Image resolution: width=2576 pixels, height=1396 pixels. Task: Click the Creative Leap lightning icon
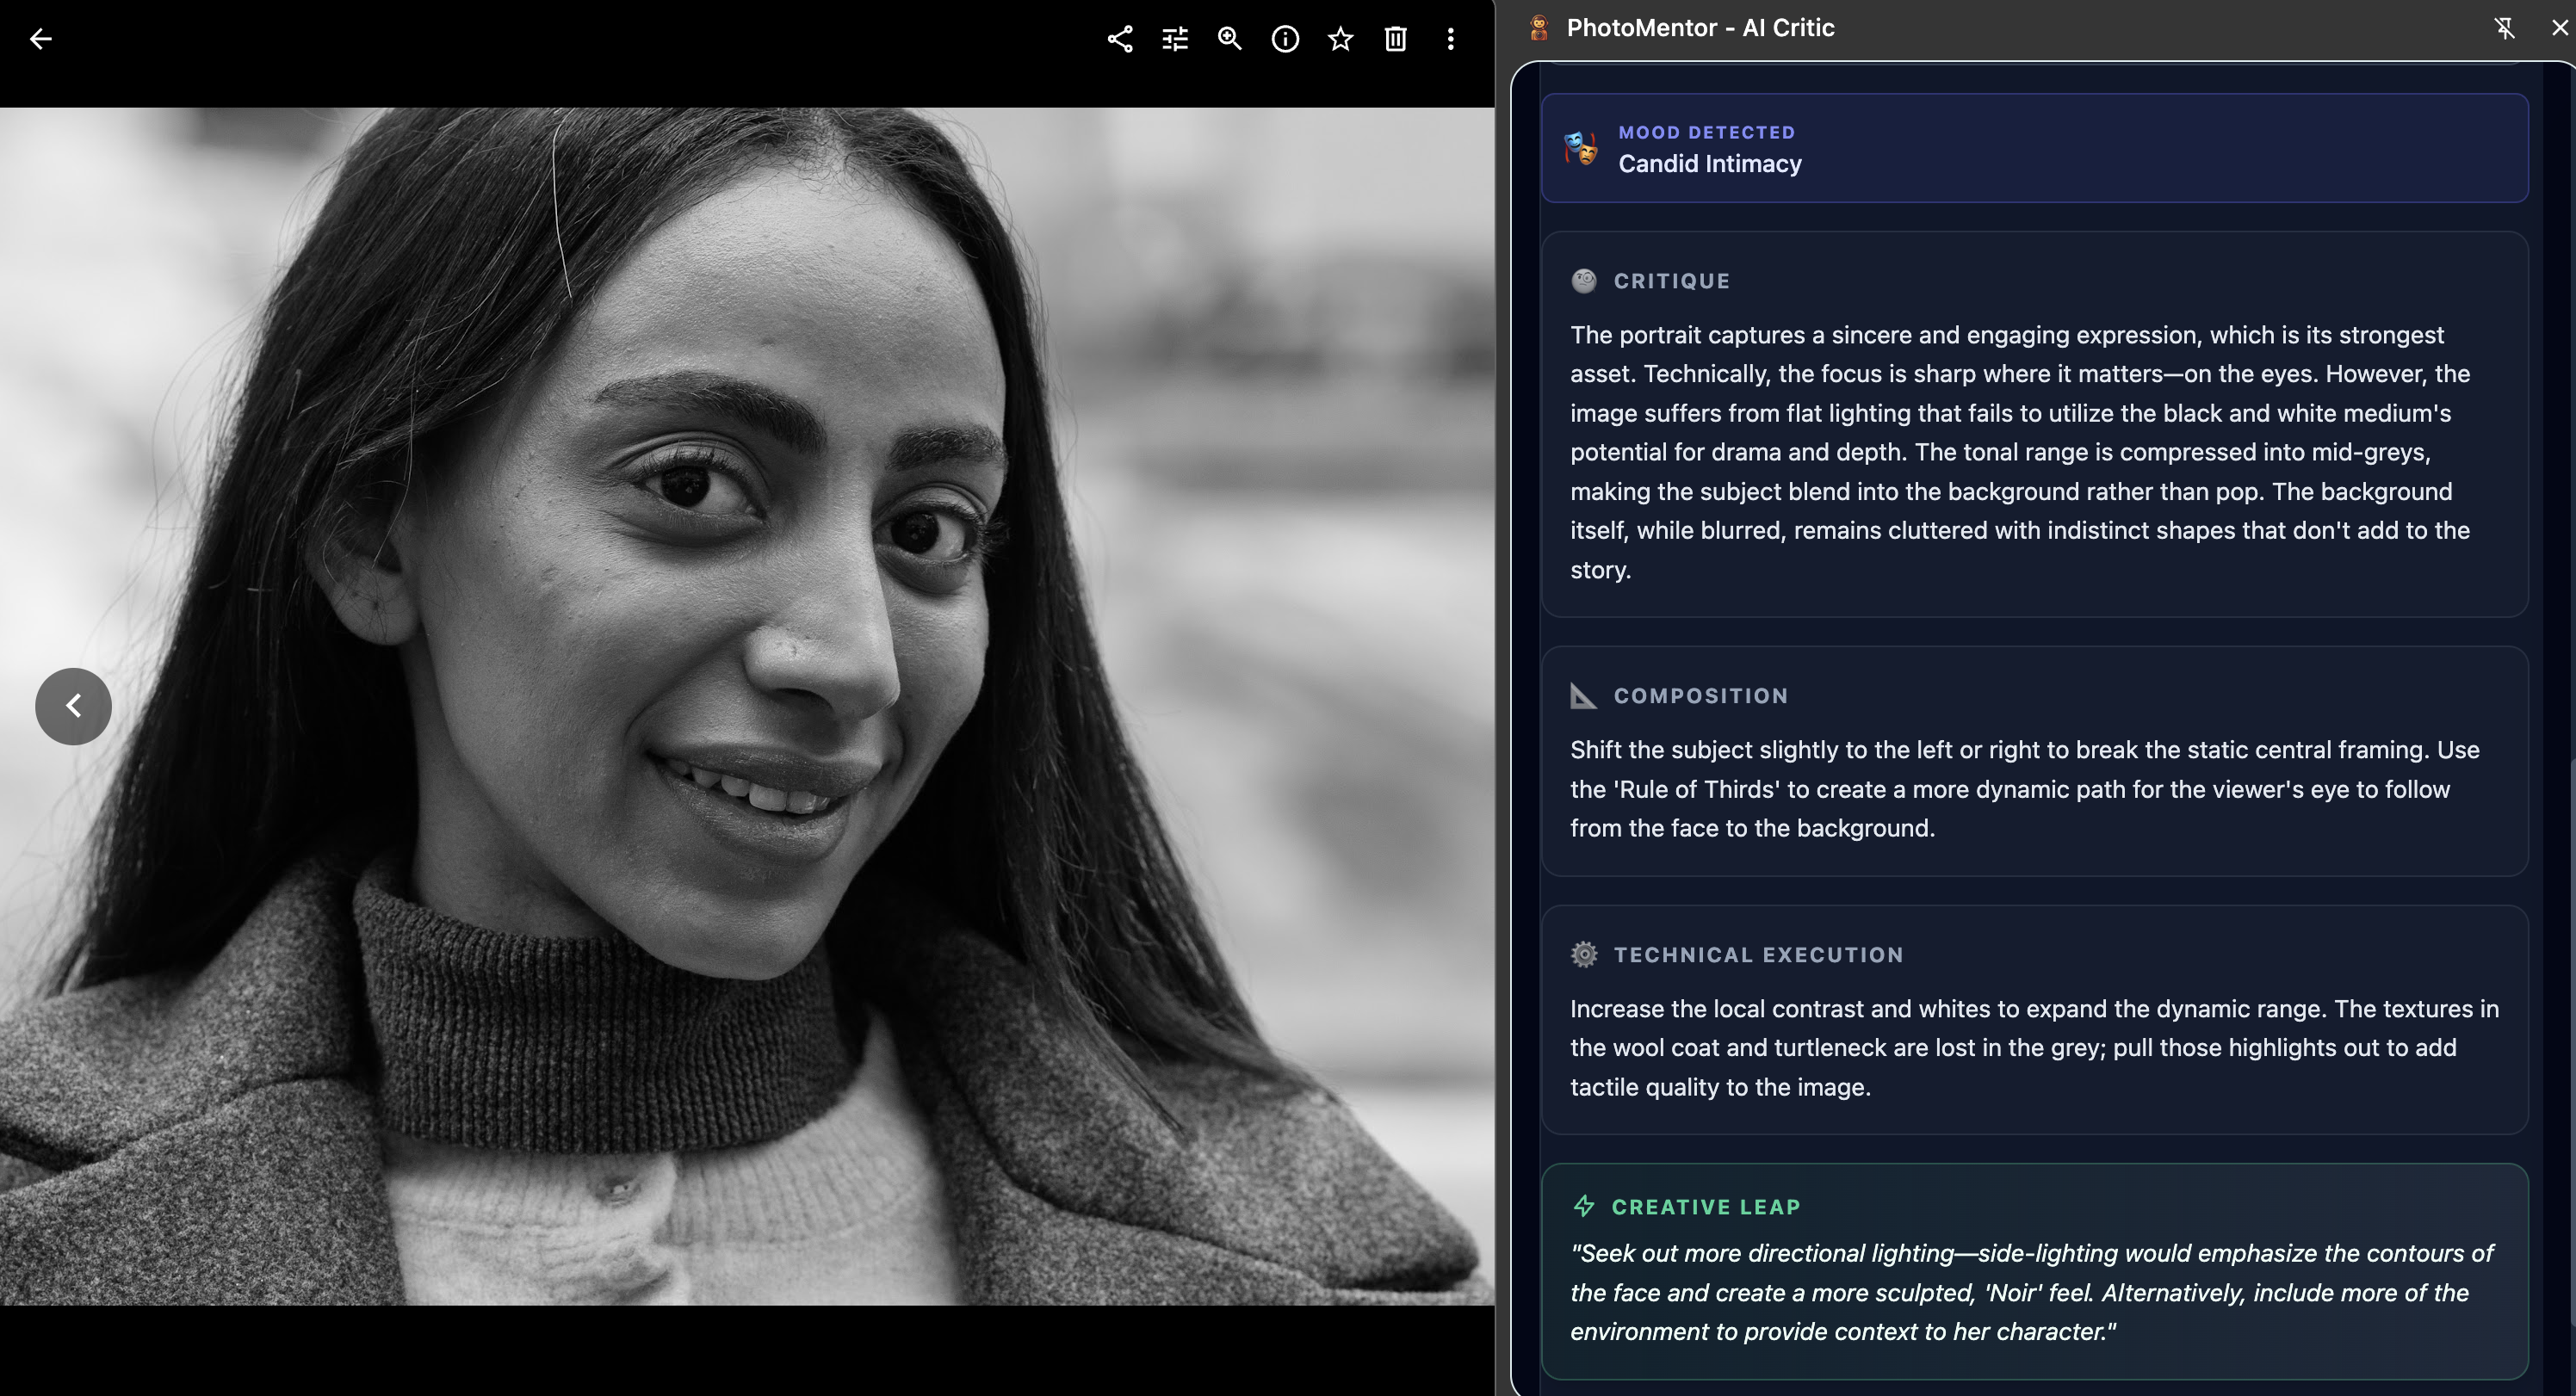(1585, 1207)
